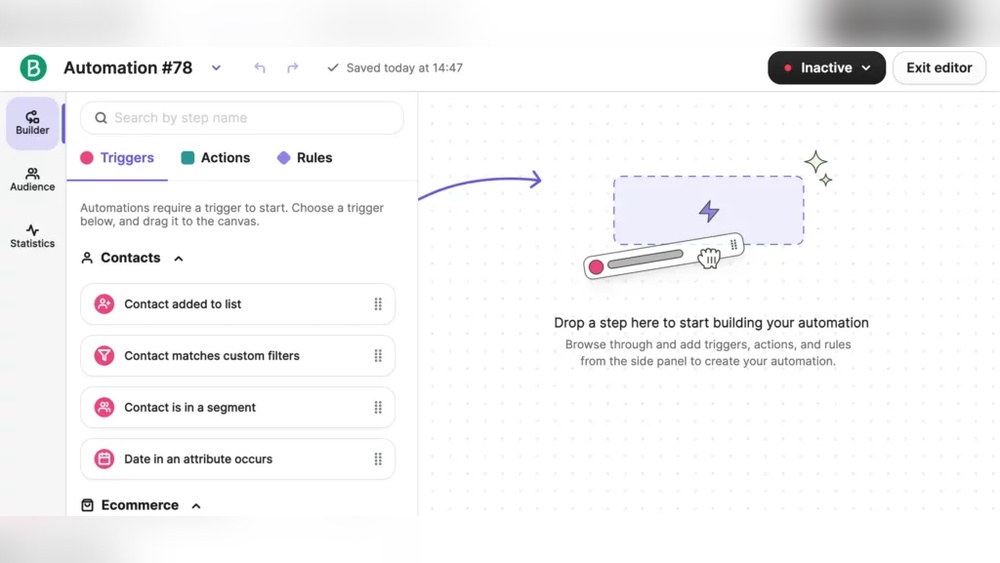Screen dimensions: 1000x563
Task: Redo the last change
Action: pyautogui.click(x=293, y=68)
